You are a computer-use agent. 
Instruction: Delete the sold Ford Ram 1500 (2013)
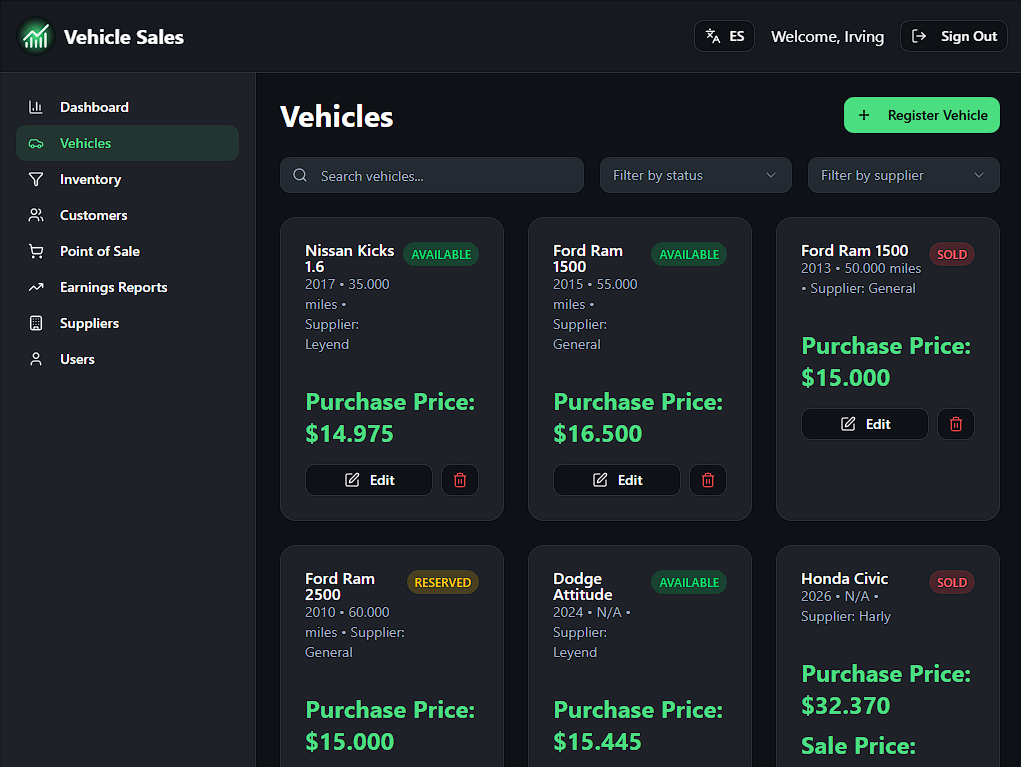(956, 424)
